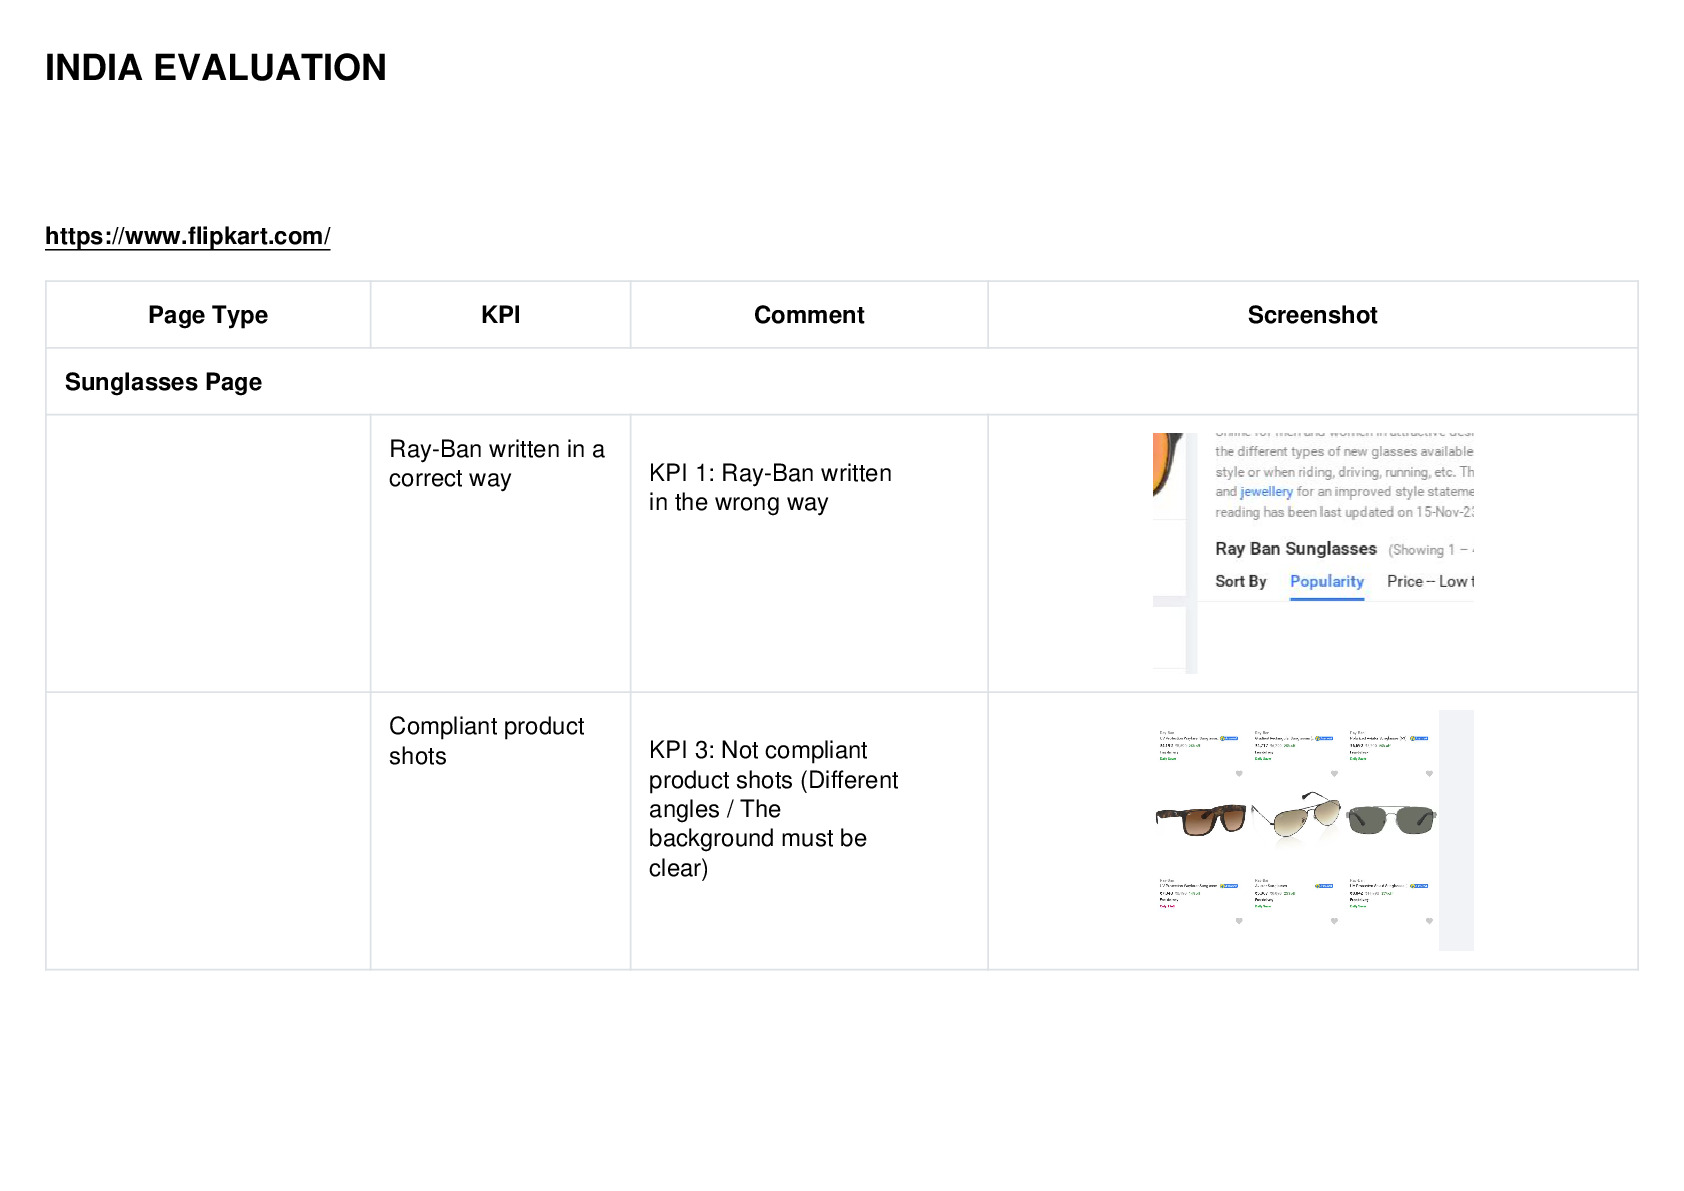Screen dimensions: 1684x1191
Task: Click the jewellery link in the screenshot
Action: click(1266, 492)
